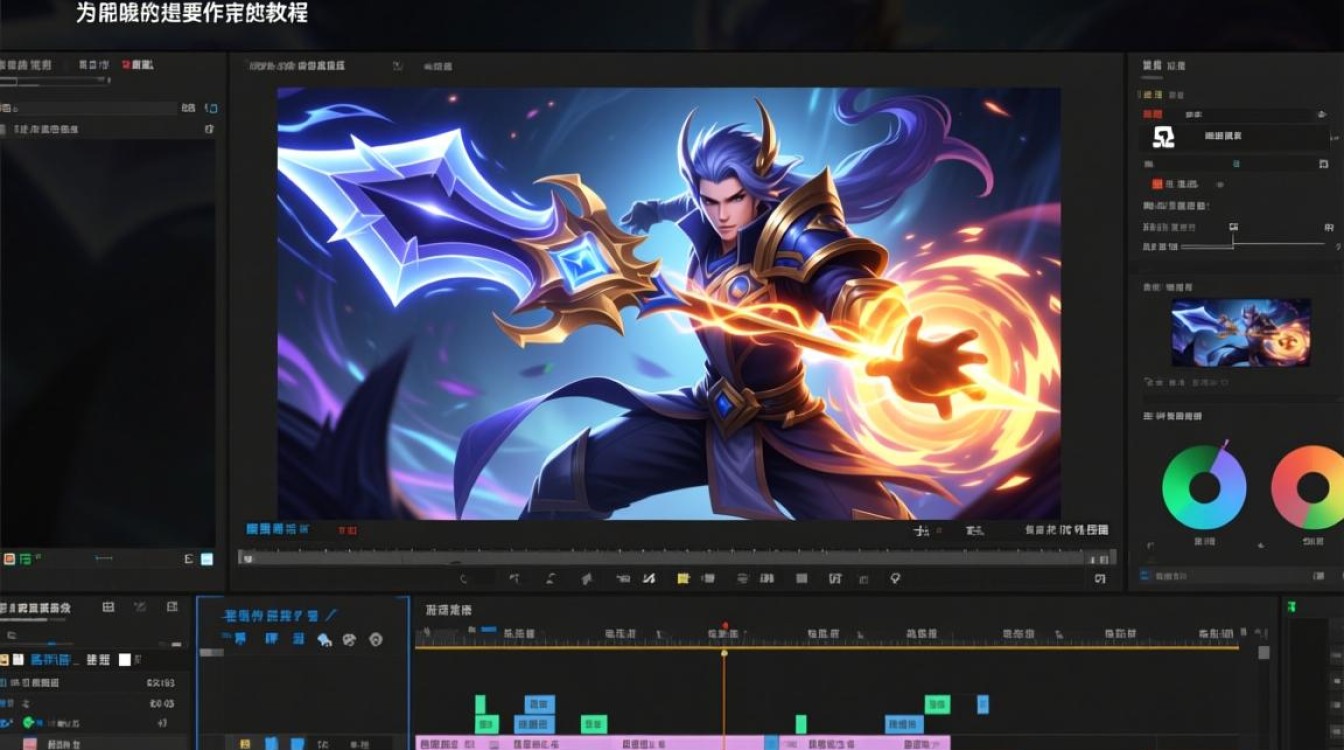Click the orange playhead on the timeline ruler
The image size is (1344, 750).
[725, 653]
